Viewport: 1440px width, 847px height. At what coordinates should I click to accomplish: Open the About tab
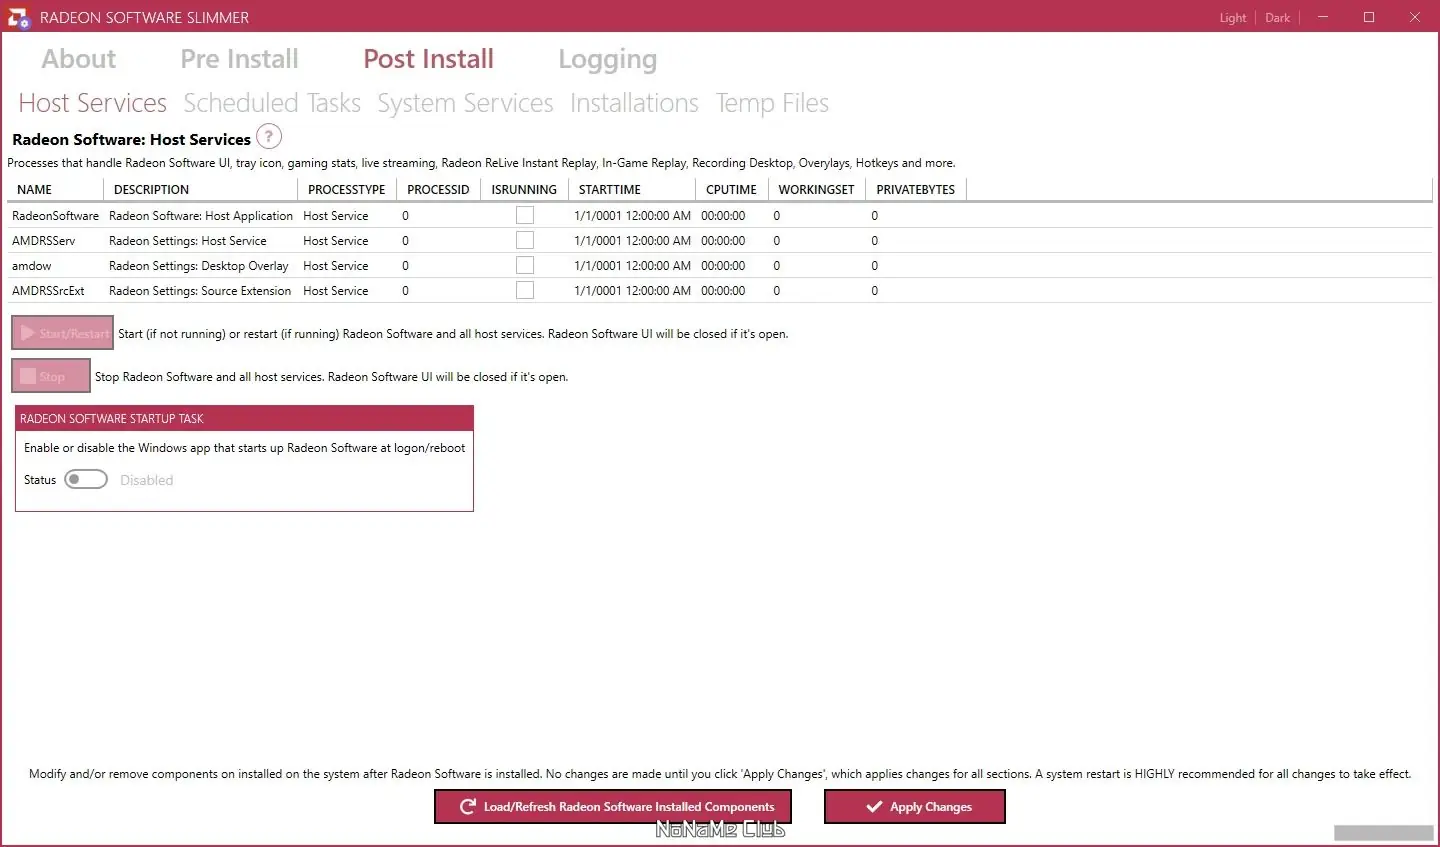point(79,59)
